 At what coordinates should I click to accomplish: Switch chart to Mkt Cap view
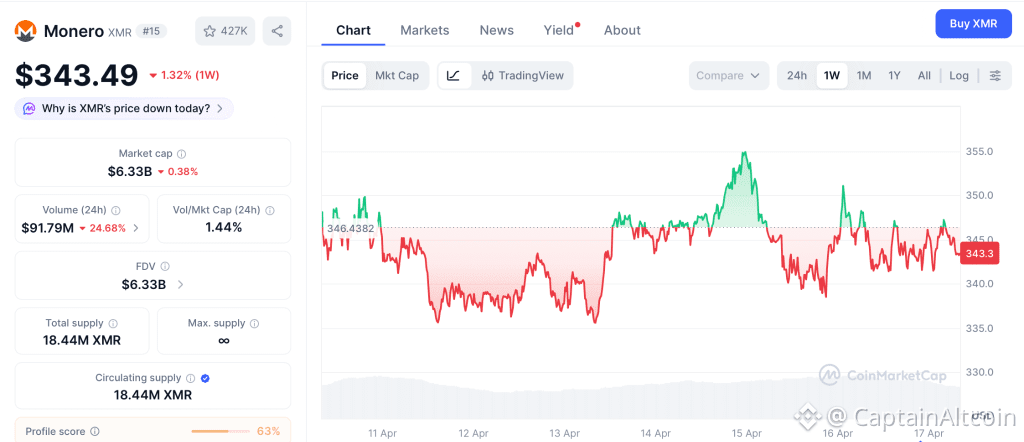[397, 76]
